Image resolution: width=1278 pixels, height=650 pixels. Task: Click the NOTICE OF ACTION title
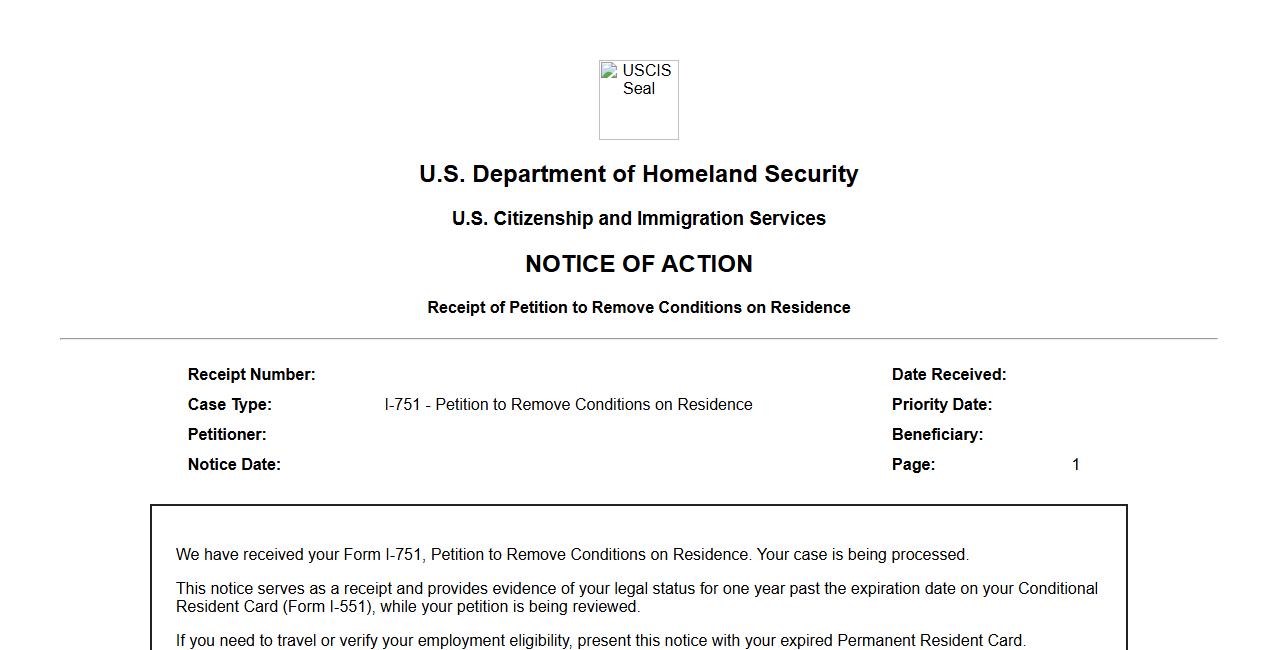(x=638, y=264)
